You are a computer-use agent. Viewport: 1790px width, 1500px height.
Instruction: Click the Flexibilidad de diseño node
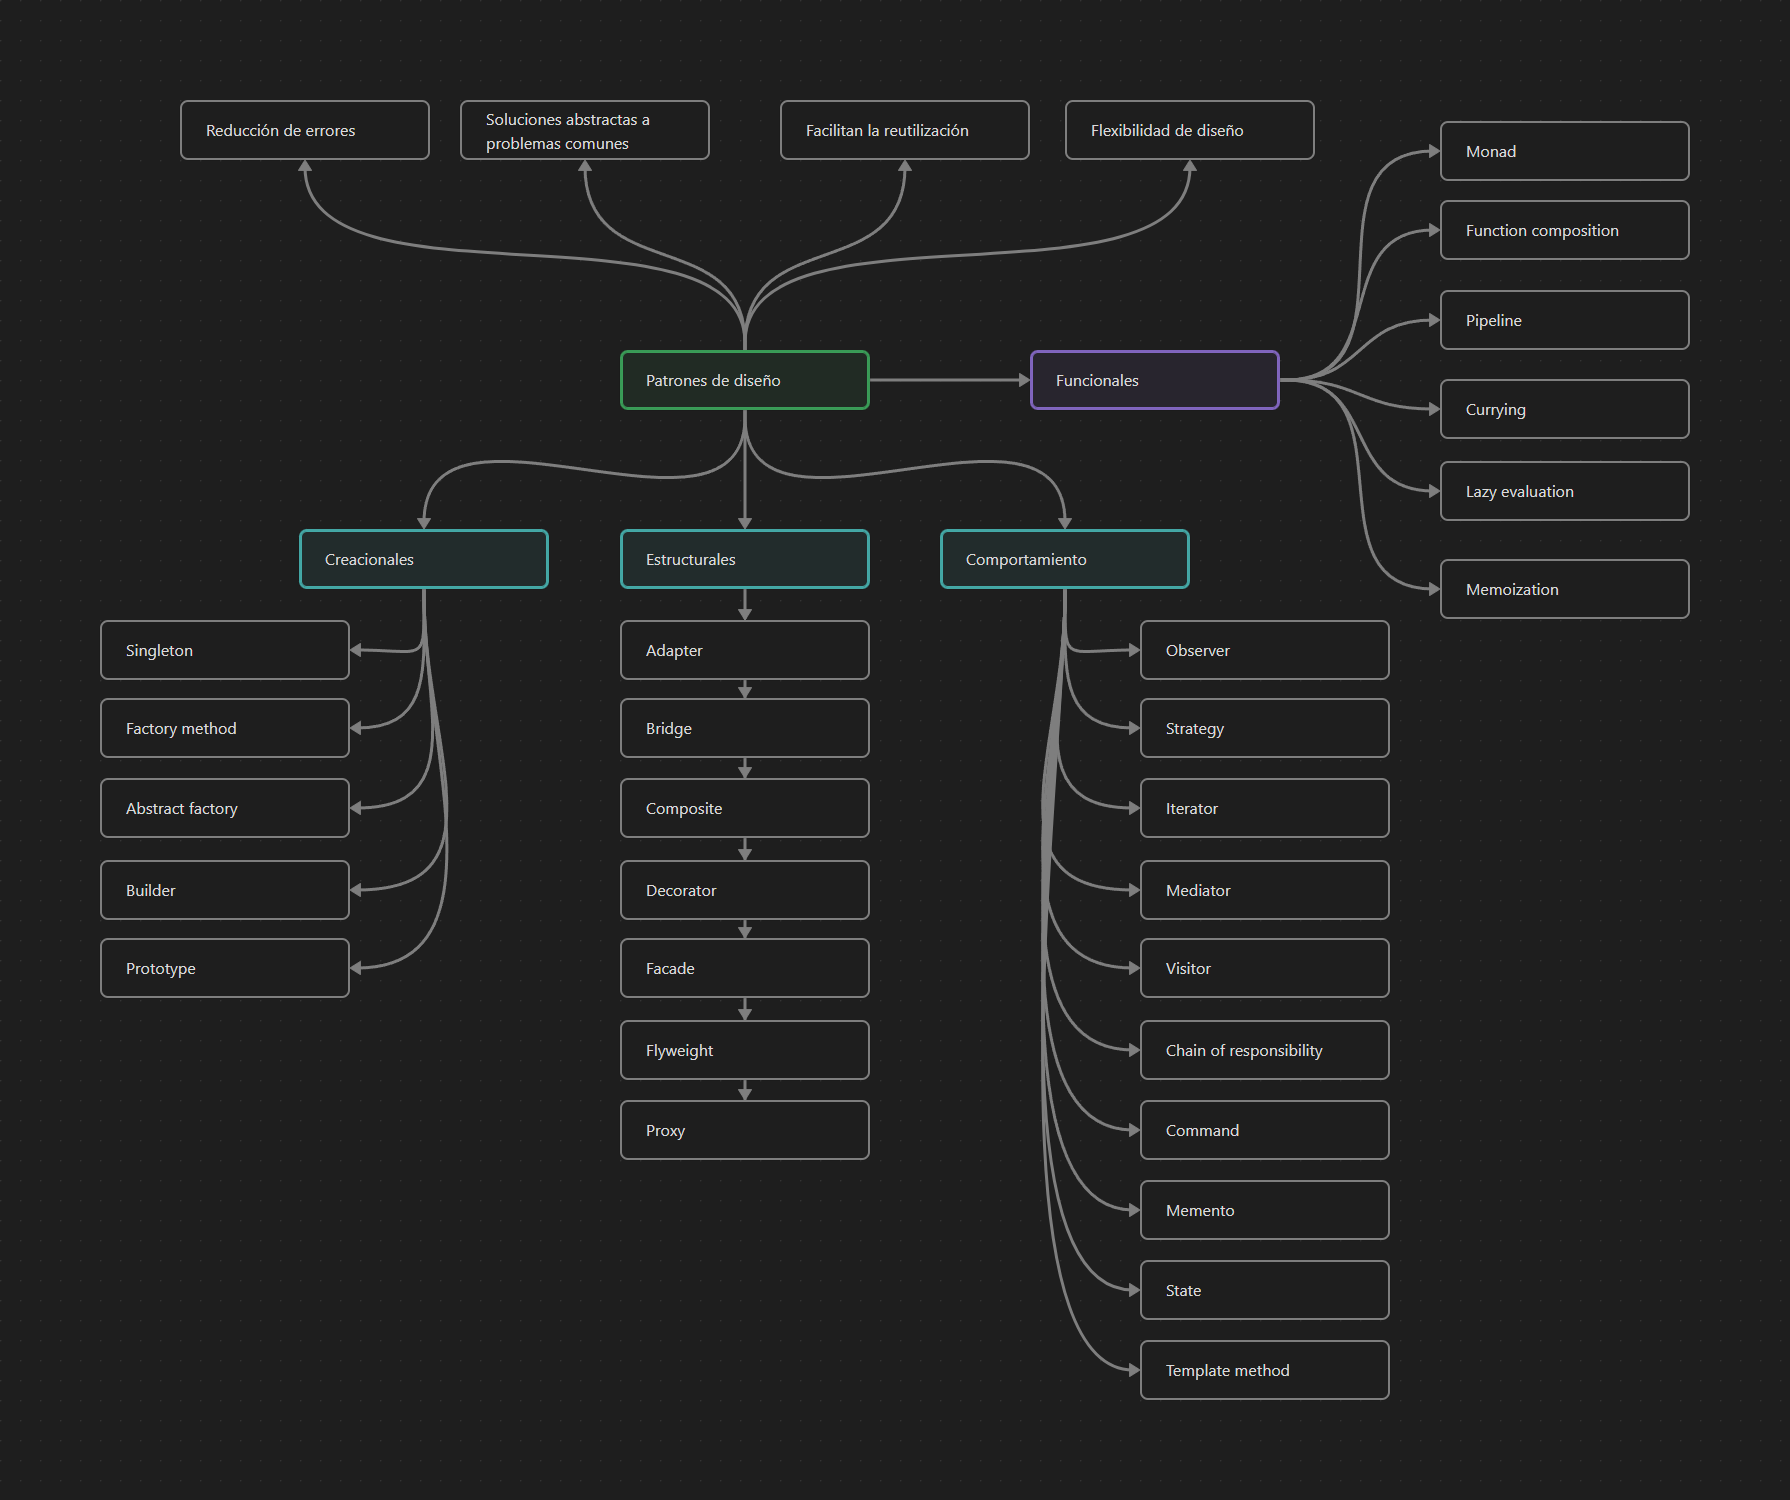pyautogui.click(x=1190, y=130)
